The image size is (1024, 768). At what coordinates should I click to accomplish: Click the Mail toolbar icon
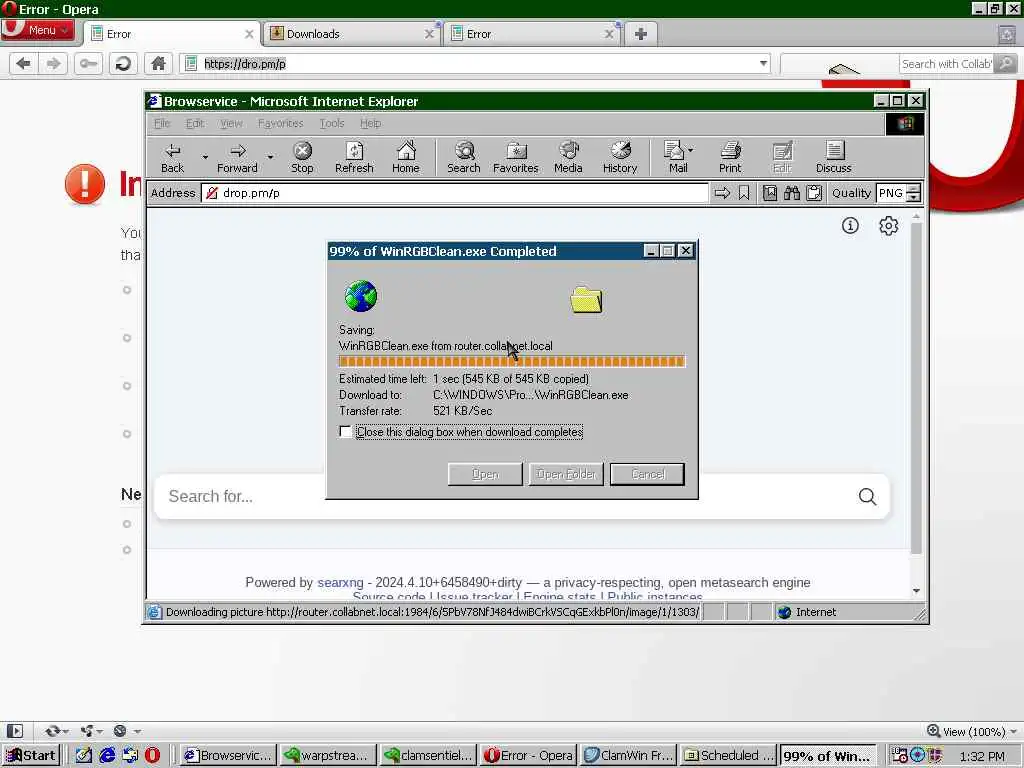click(674, 157)
